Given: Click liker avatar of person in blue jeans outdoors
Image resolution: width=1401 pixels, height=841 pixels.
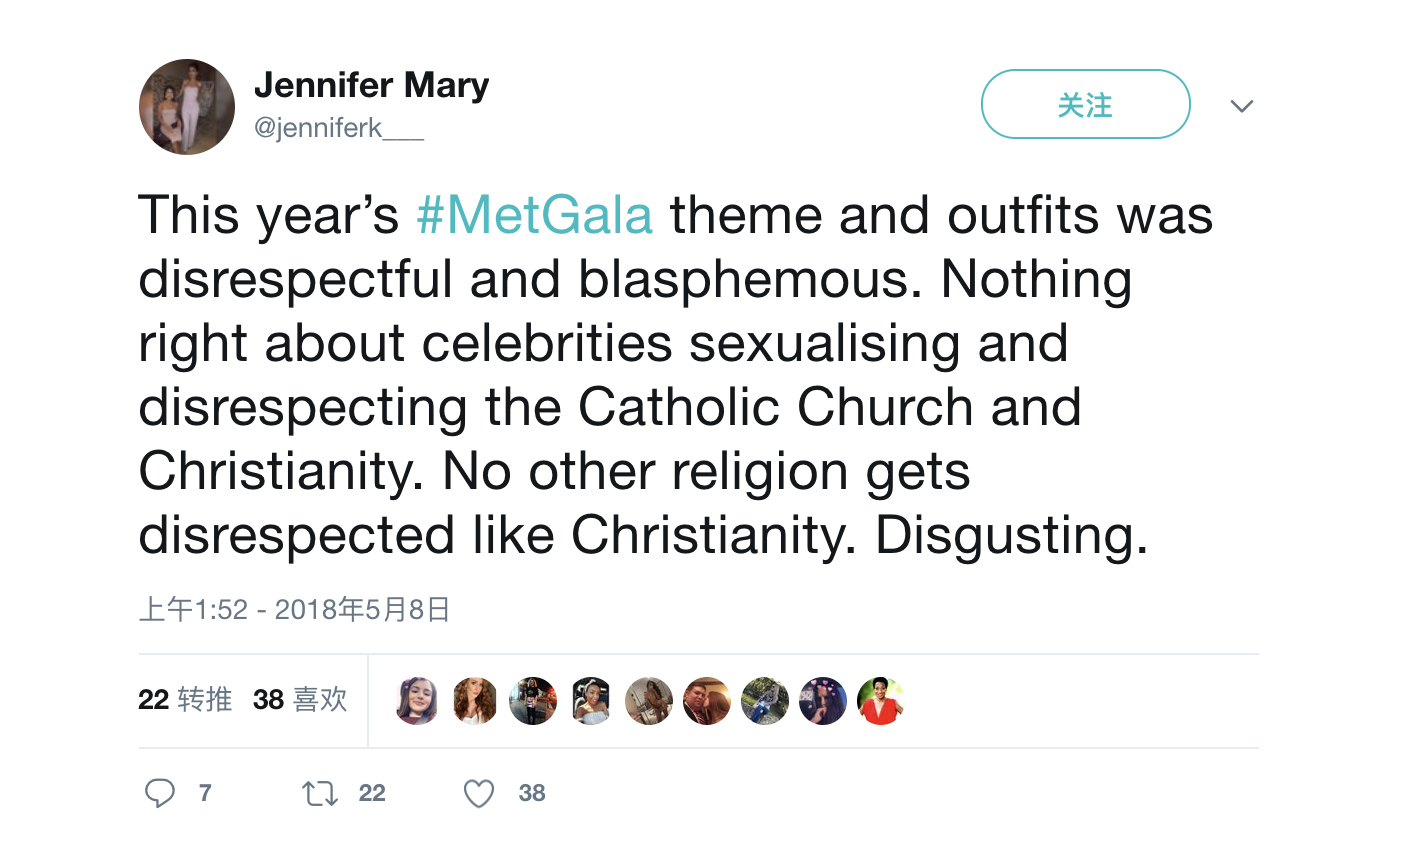Looking at the screenshot, I should (x=765, y=701).
